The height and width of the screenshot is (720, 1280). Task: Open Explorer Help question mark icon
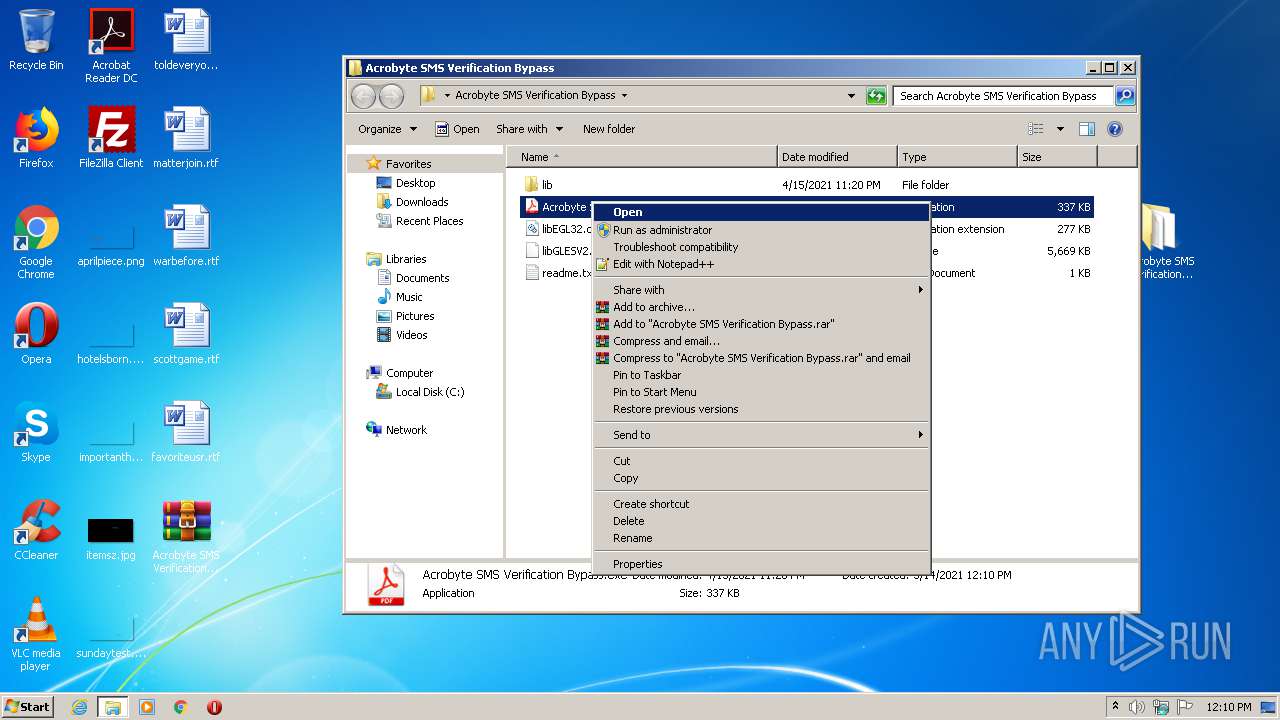click(x=1115, y=129)
